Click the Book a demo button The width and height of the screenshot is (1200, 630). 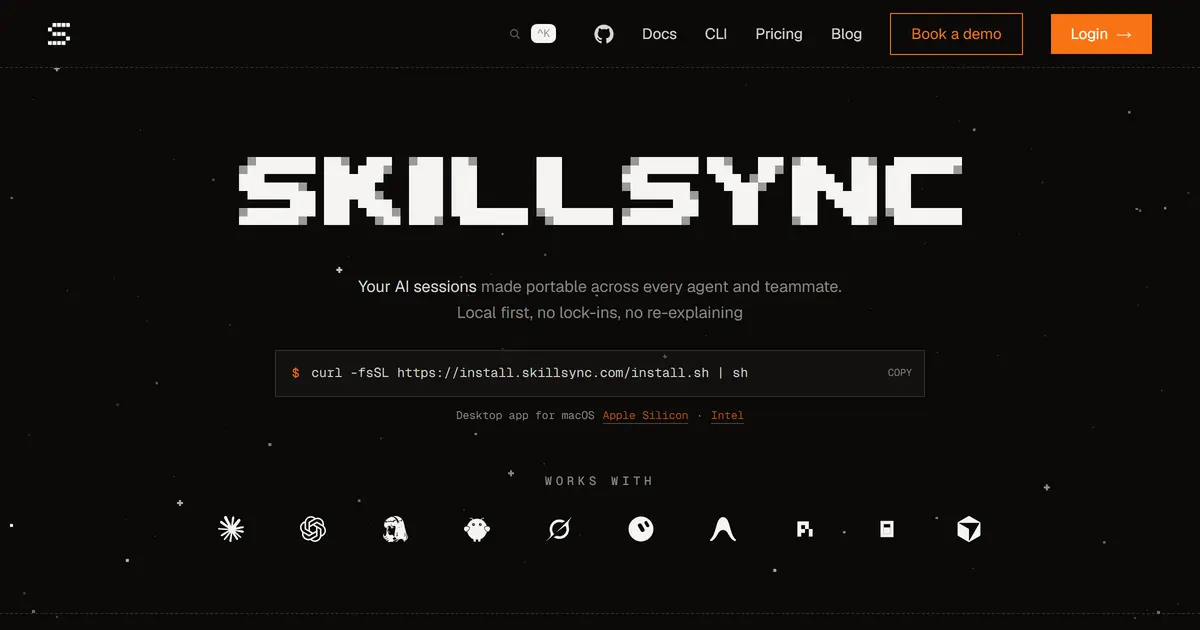[x=956, y=34]
